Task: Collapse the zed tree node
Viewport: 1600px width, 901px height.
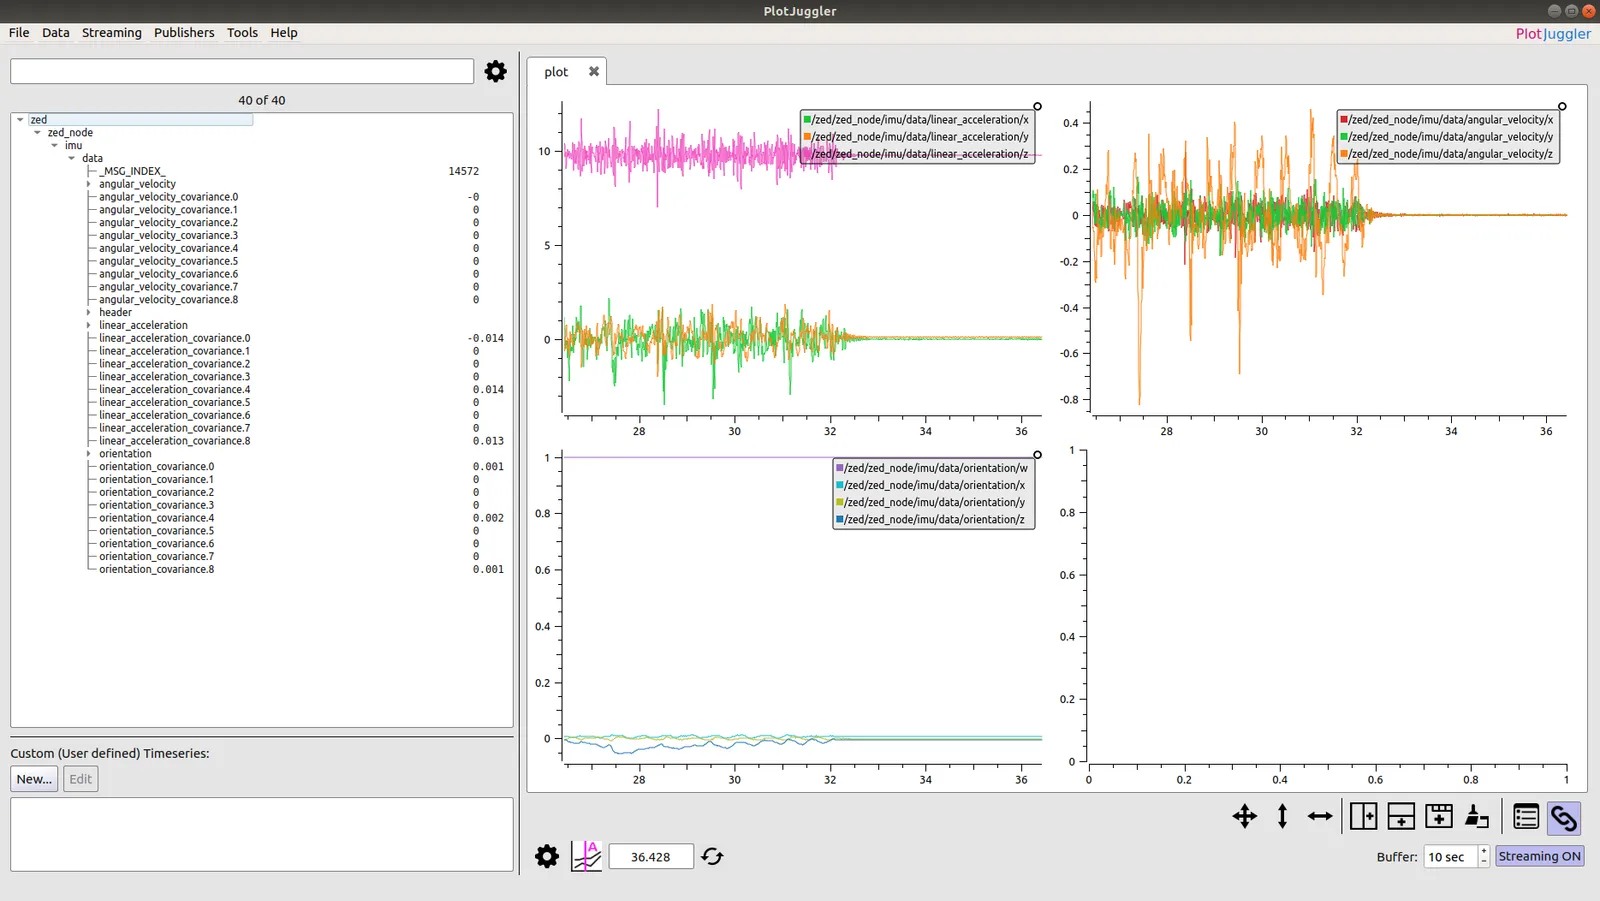Action: pos(20,119)
